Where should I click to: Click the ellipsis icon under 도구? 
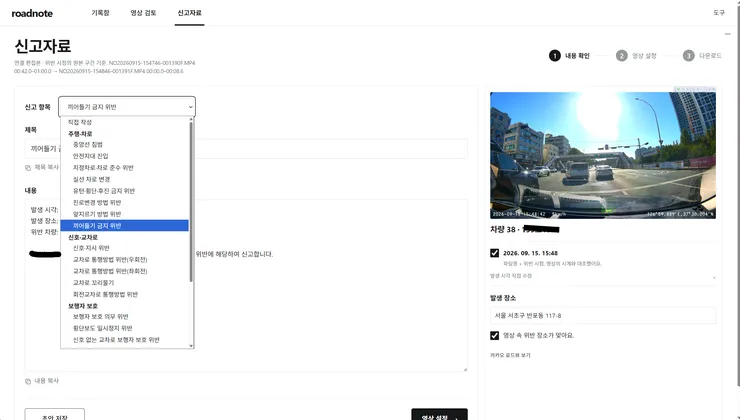(727, 34)
